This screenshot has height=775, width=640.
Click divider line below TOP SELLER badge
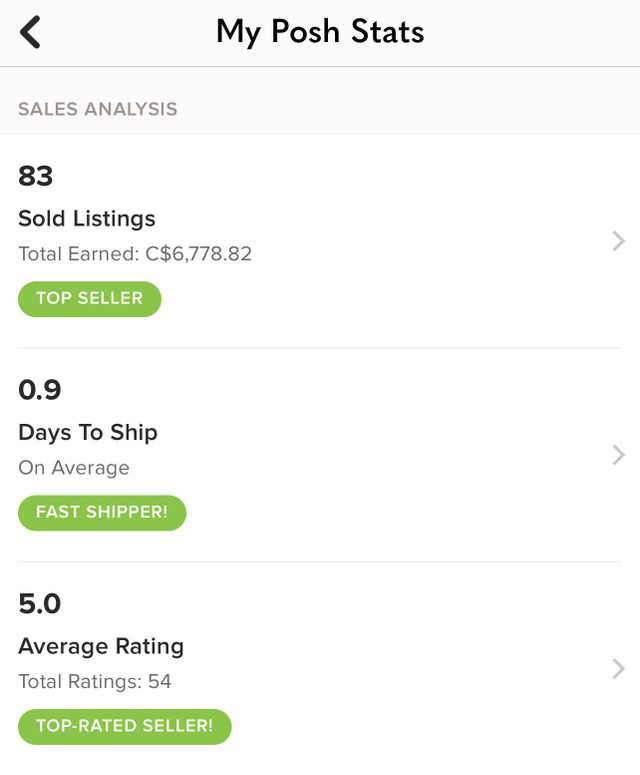(320, 348)
